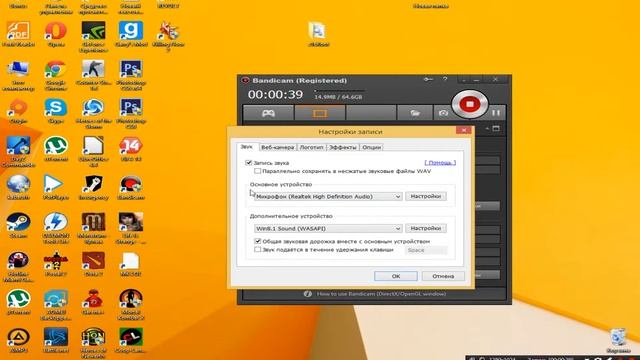Image resolution: width=640 pixels, height=360 pixels.
Task: Enable Звук подаётся при удержании клавиши checkbox
Action: (258, 249)
